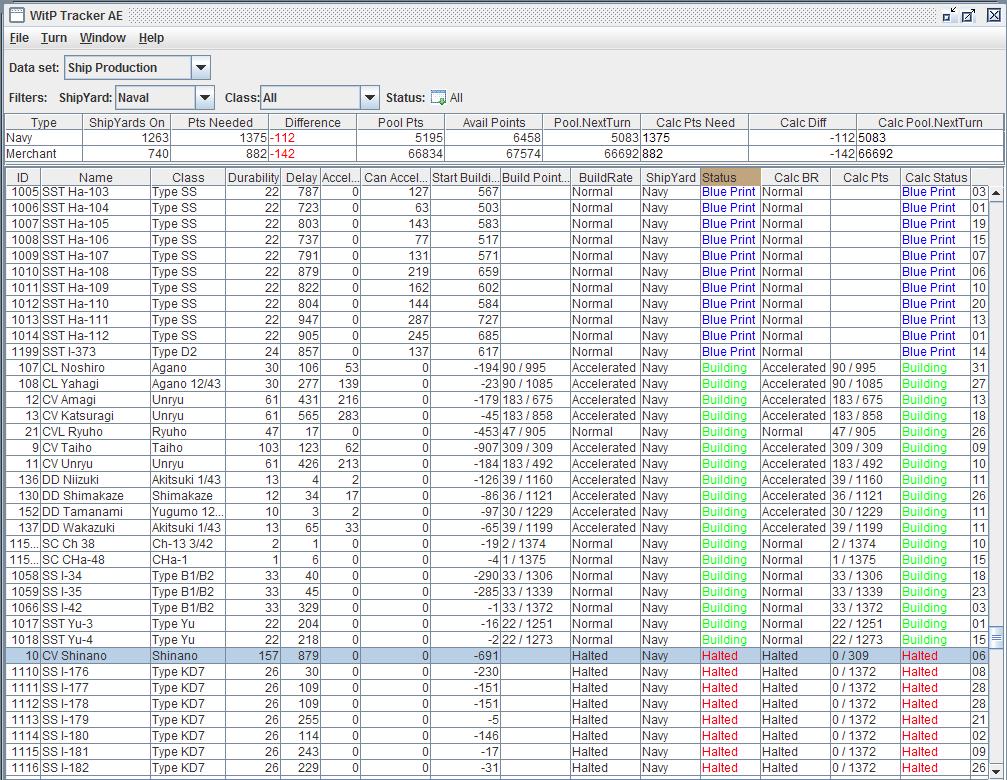
Task: Open the Help menu
Action: tap(152, 38)
